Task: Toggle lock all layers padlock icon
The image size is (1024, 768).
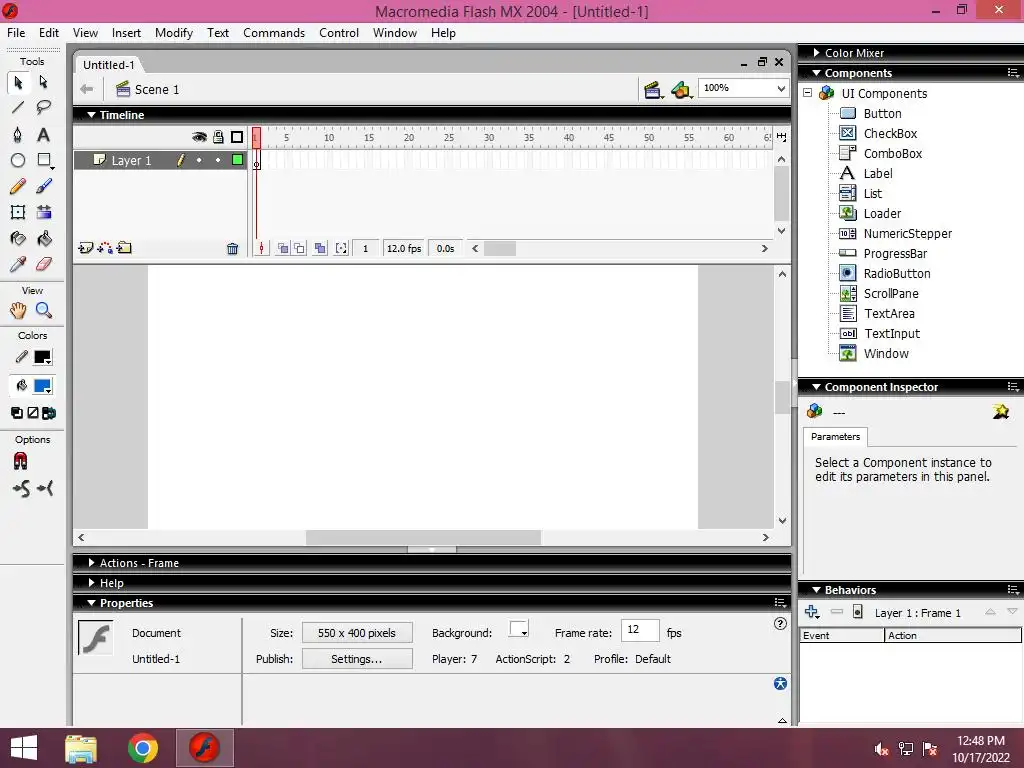Action: point(218,137)
